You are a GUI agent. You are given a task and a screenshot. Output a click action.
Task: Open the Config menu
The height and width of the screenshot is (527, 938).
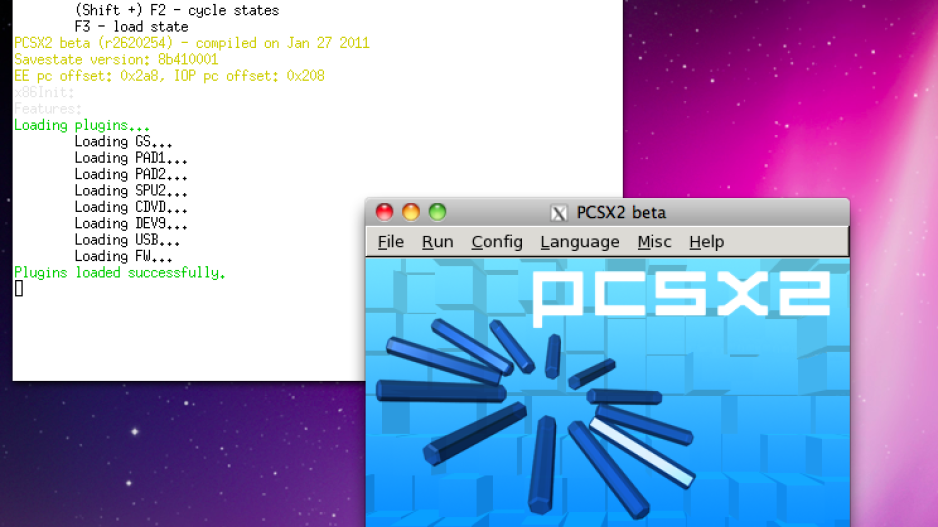click(497, 242)
